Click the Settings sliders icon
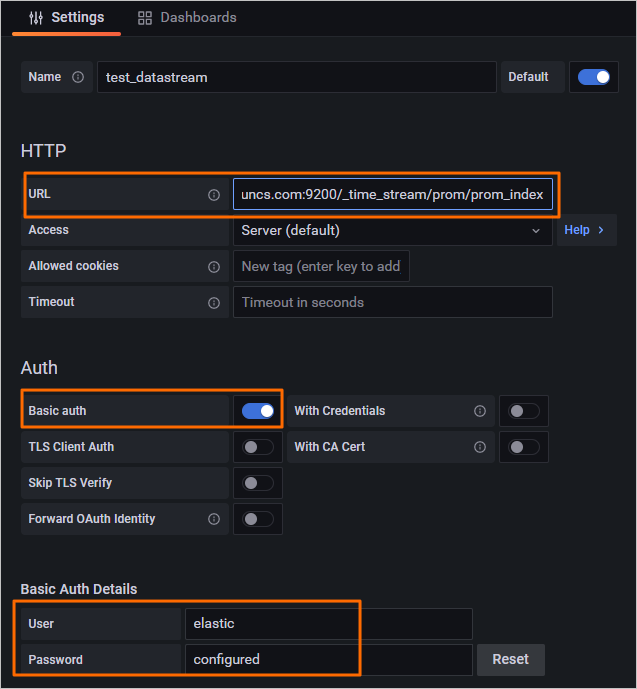 coord(37,18)
